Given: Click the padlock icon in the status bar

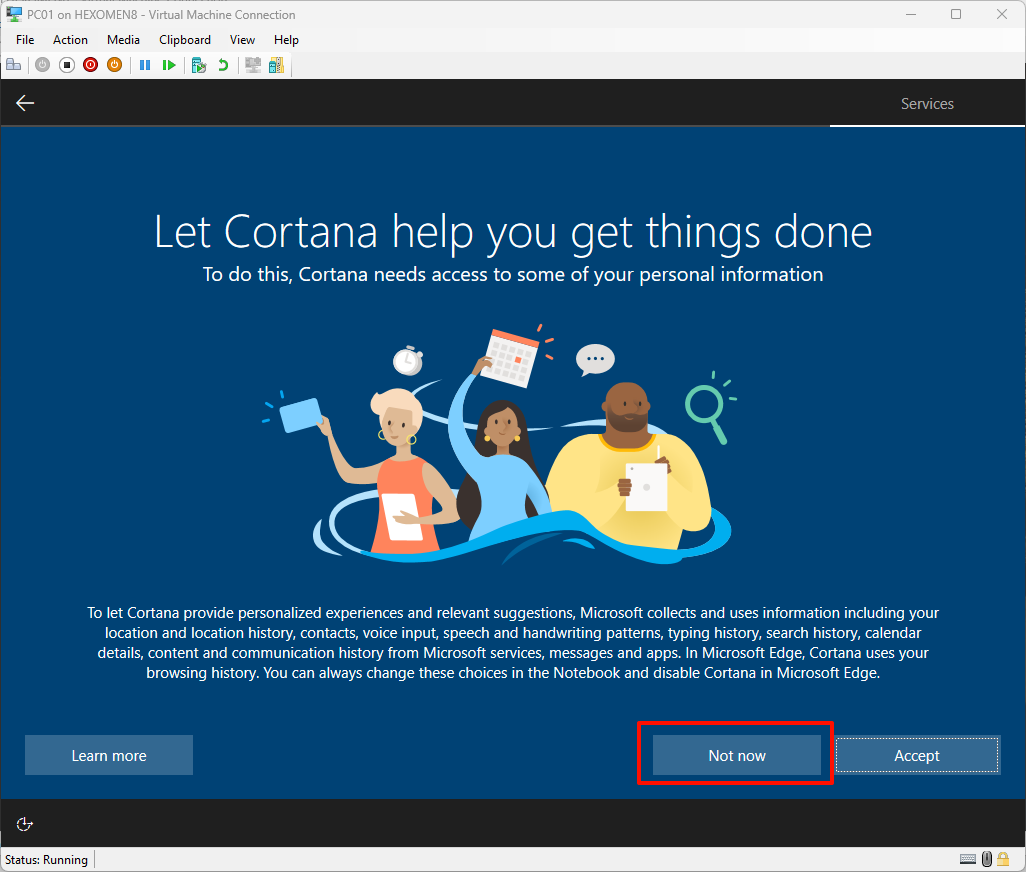Looking at the screenshot, I should click(x=1002, y=859).
